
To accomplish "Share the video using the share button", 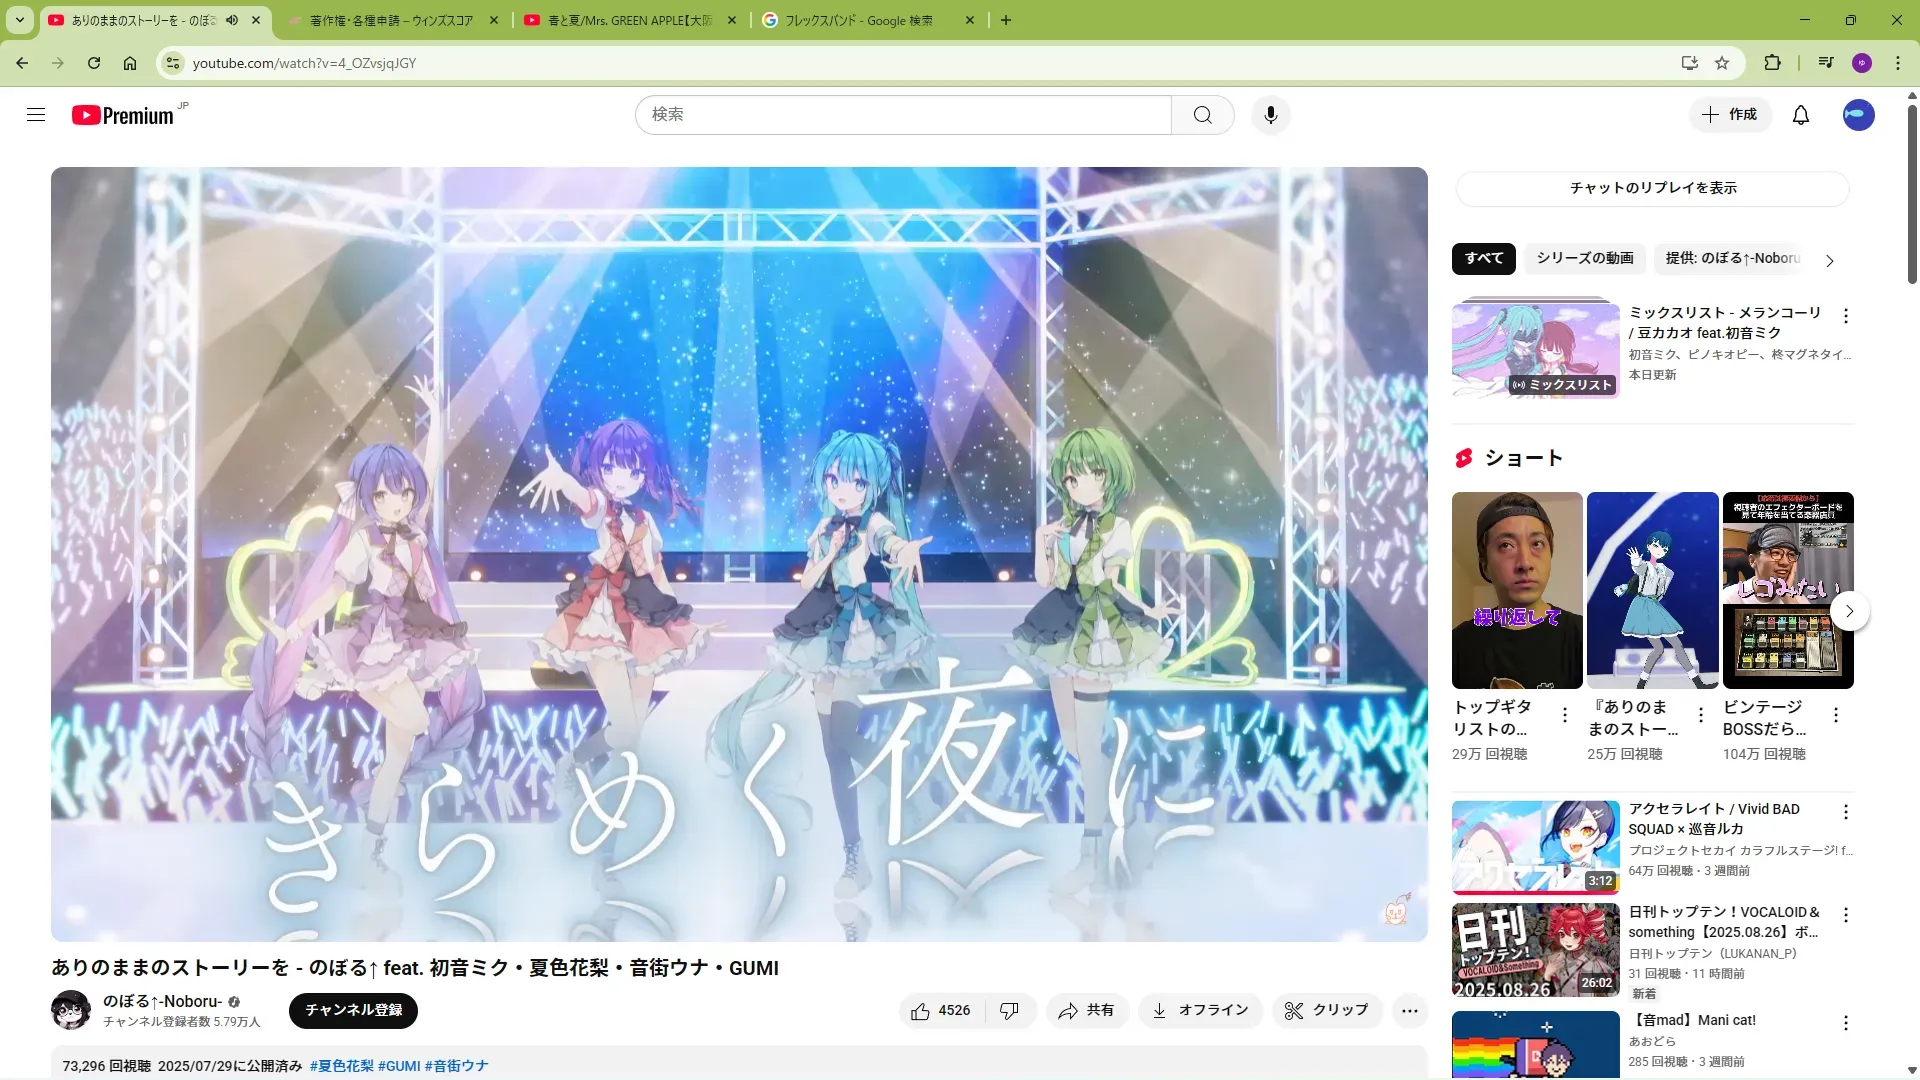I will 1086,1010.
